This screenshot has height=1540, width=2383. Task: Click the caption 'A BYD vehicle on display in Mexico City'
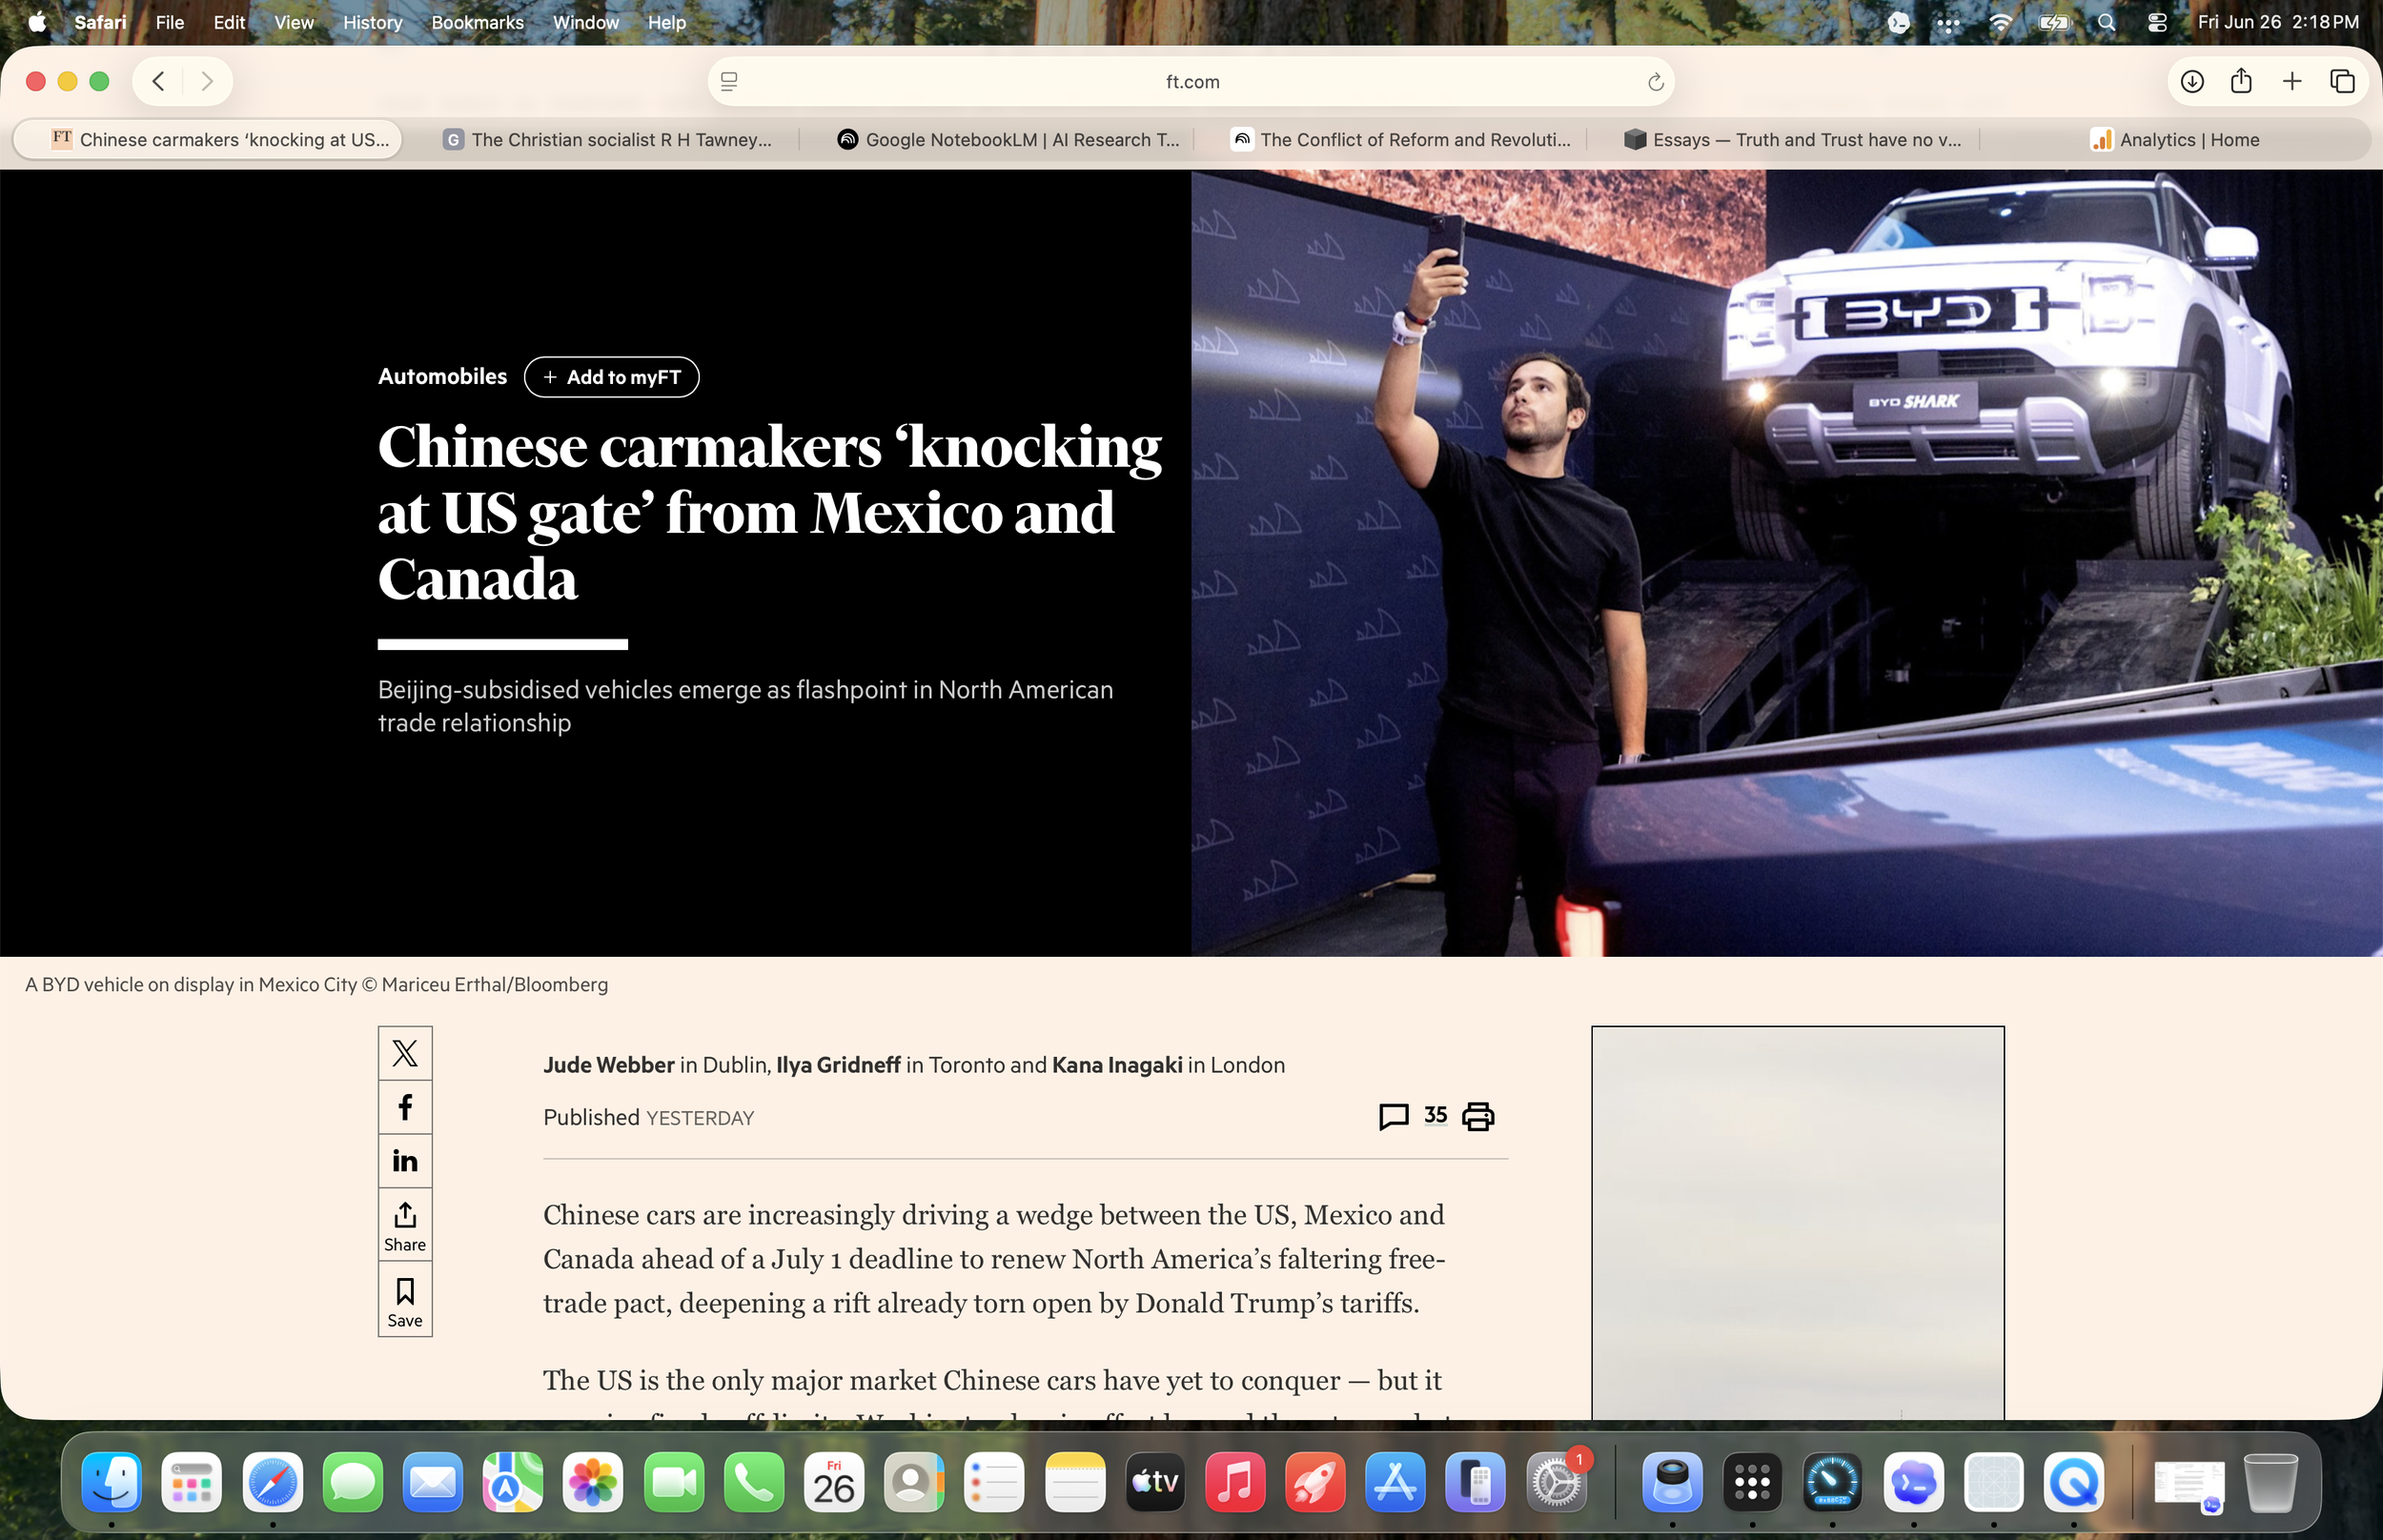(x=316, y=985)
